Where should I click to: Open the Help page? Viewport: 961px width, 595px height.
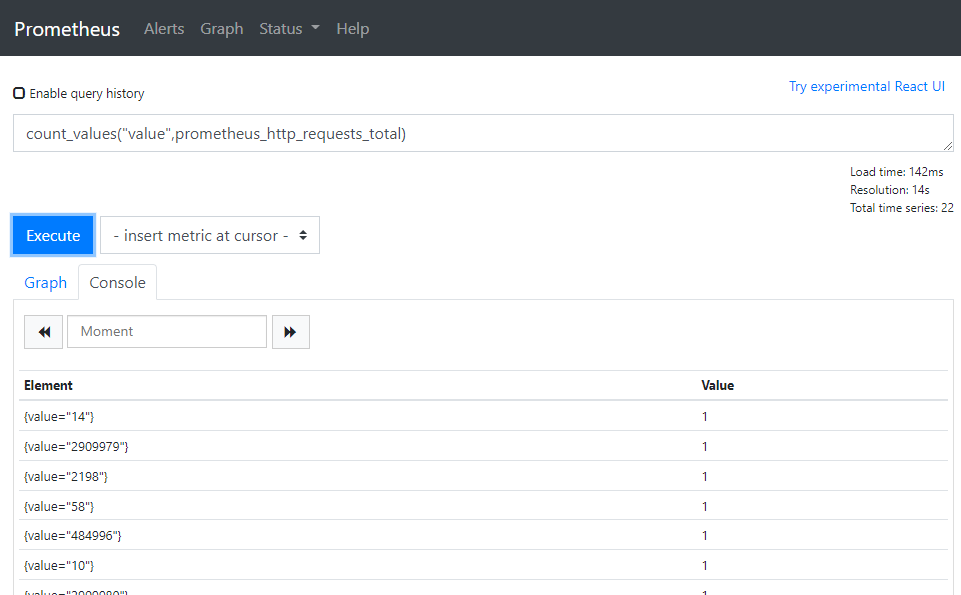pyautogui.click(x=352, y=29)
